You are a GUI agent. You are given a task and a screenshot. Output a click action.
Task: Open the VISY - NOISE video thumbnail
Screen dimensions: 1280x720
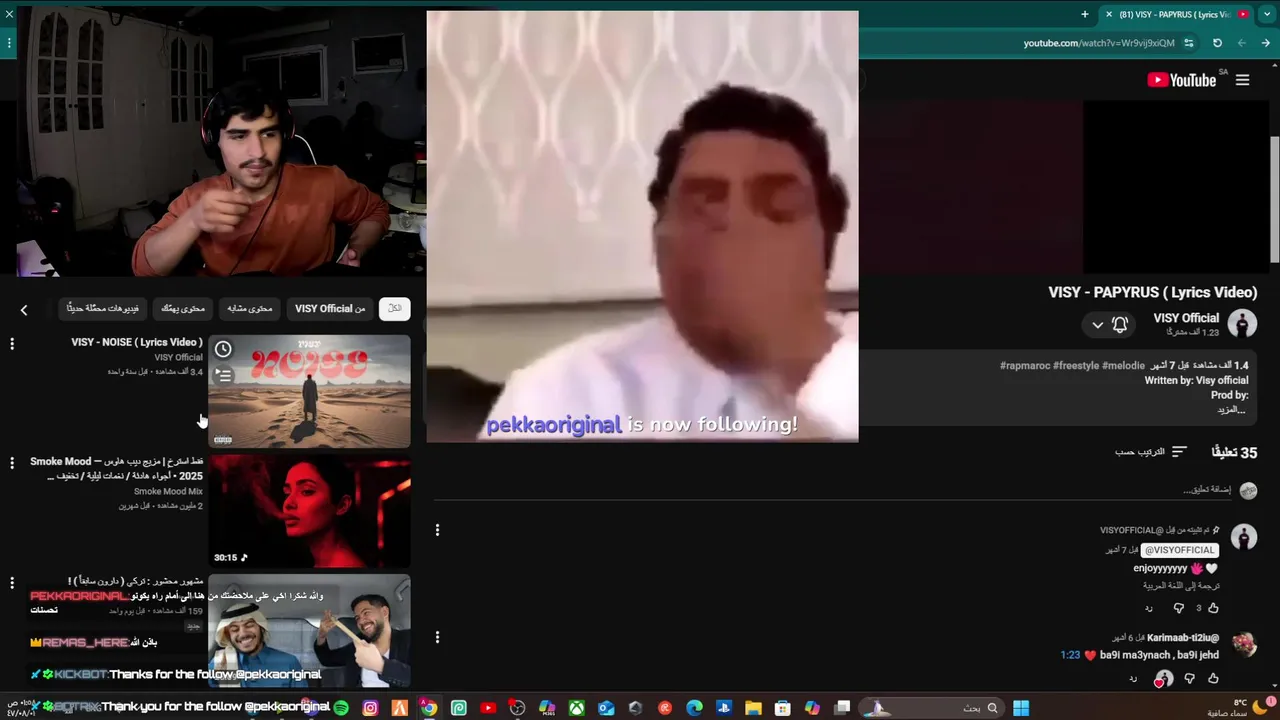(309, 391)
